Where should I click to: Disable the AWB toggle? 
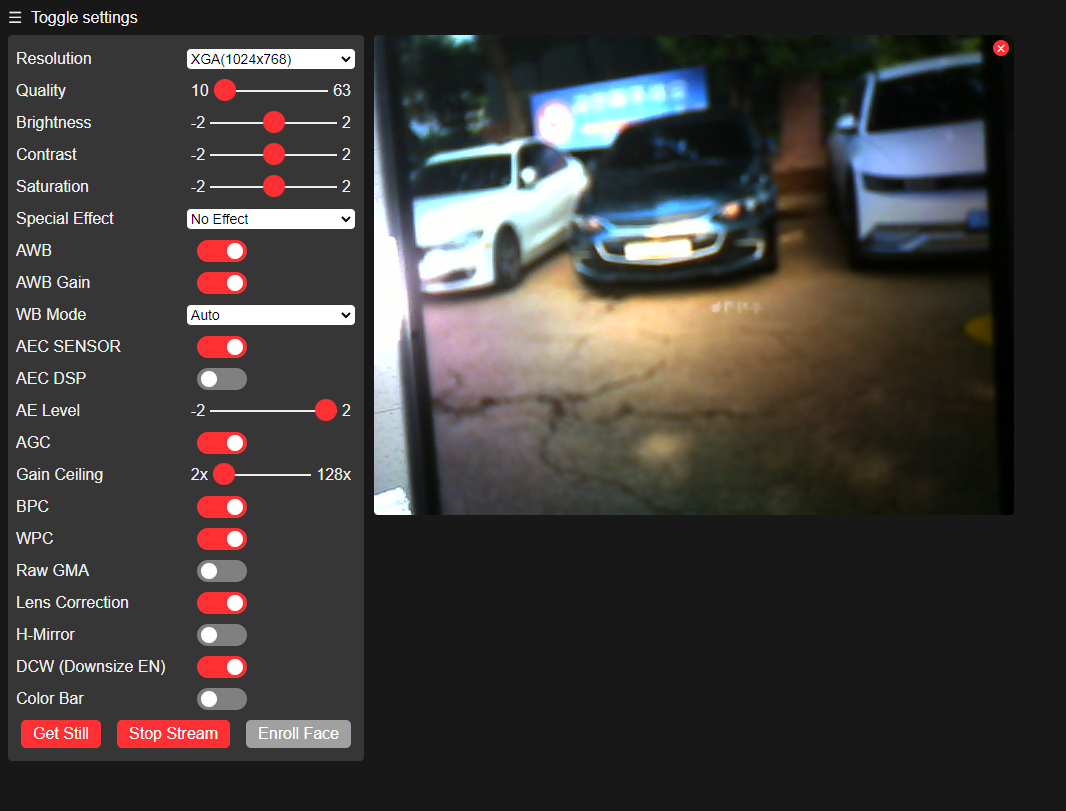(222, 251)
